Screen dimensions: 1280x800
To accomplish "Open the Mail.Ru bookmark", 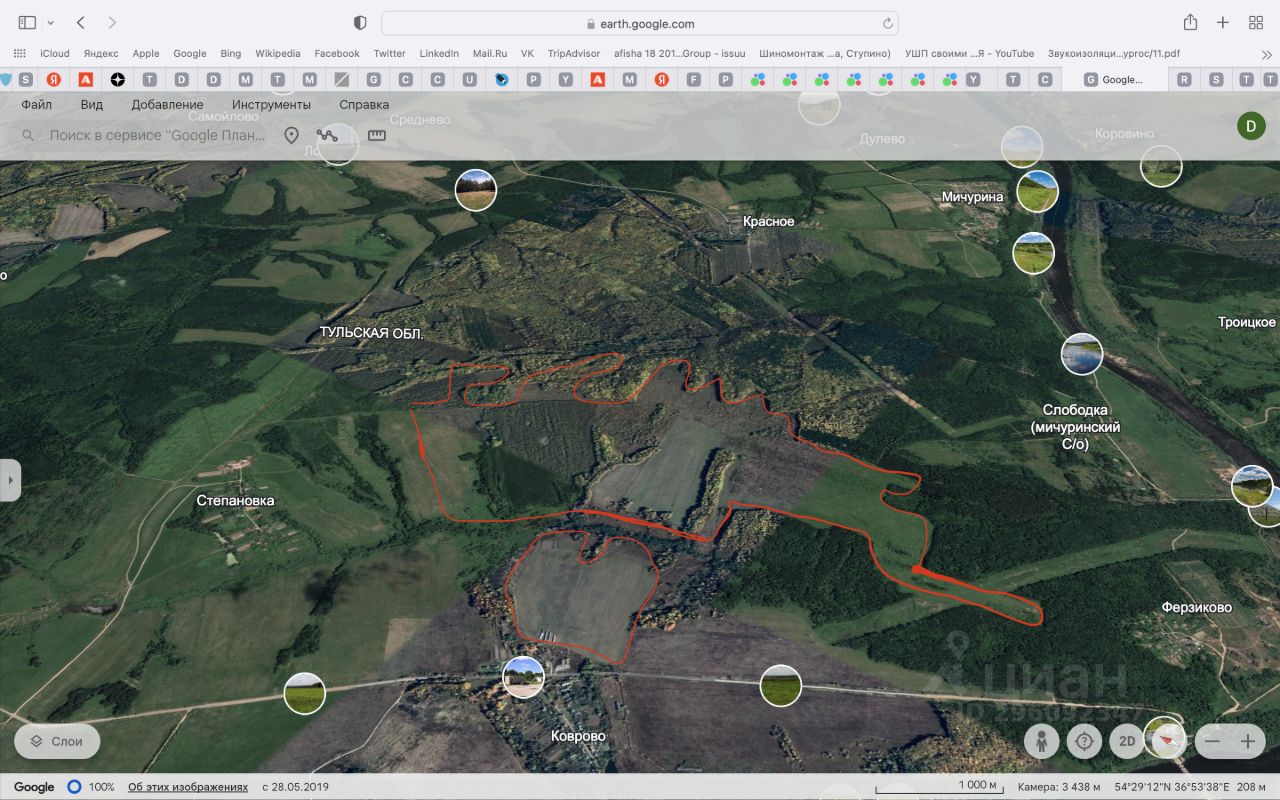I will 490,53.
